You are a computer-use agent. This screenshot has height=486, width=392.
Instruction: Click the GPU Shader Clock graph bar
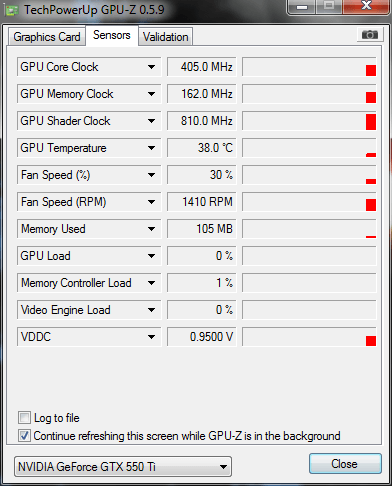point(309,121)
